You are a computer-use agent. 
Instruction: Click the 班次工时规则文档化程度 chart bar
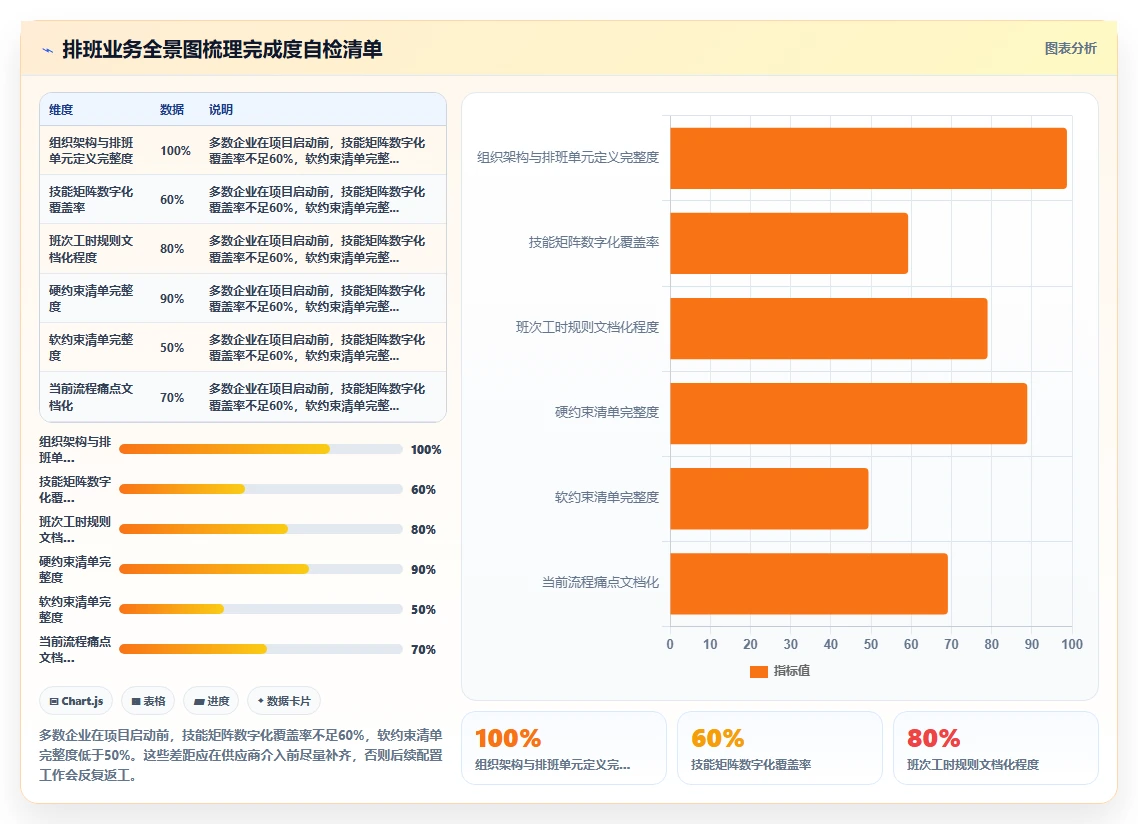tap(829, 328)
